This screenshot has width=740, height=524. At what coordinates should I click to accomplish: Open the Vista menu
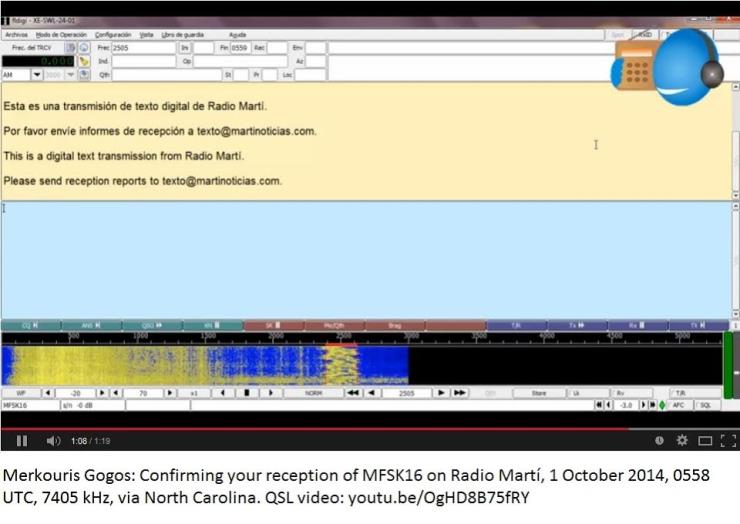click(146, 35)
